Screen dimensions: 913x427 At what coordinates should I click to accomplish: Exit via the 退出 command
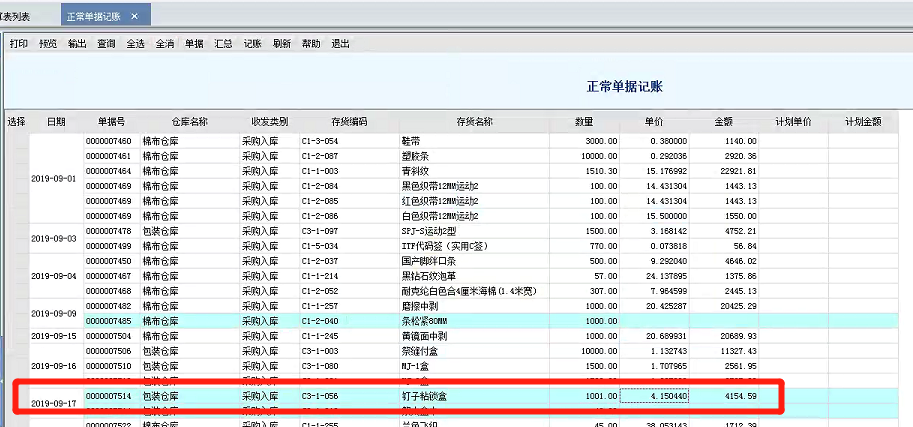point(341,44)
